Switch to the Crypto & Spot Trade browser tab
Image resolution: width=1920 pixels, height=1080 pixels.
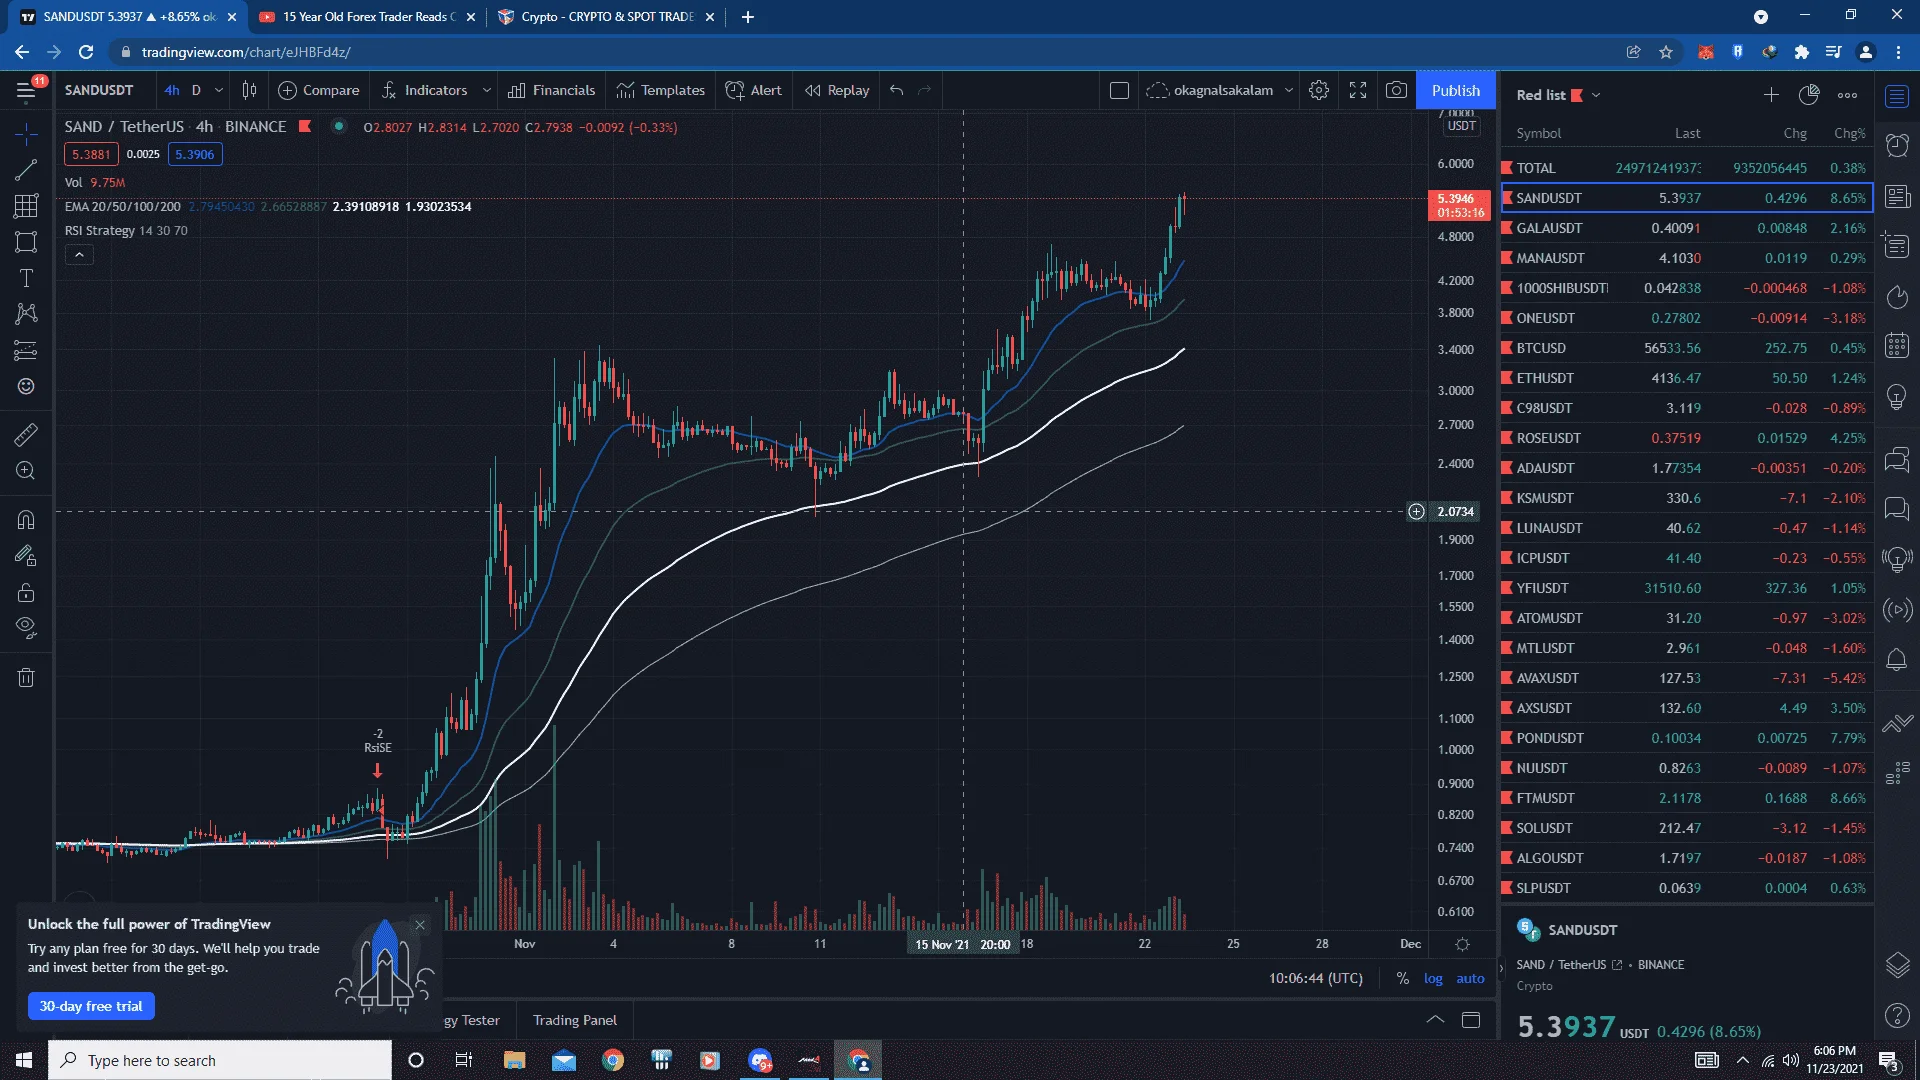608,17
